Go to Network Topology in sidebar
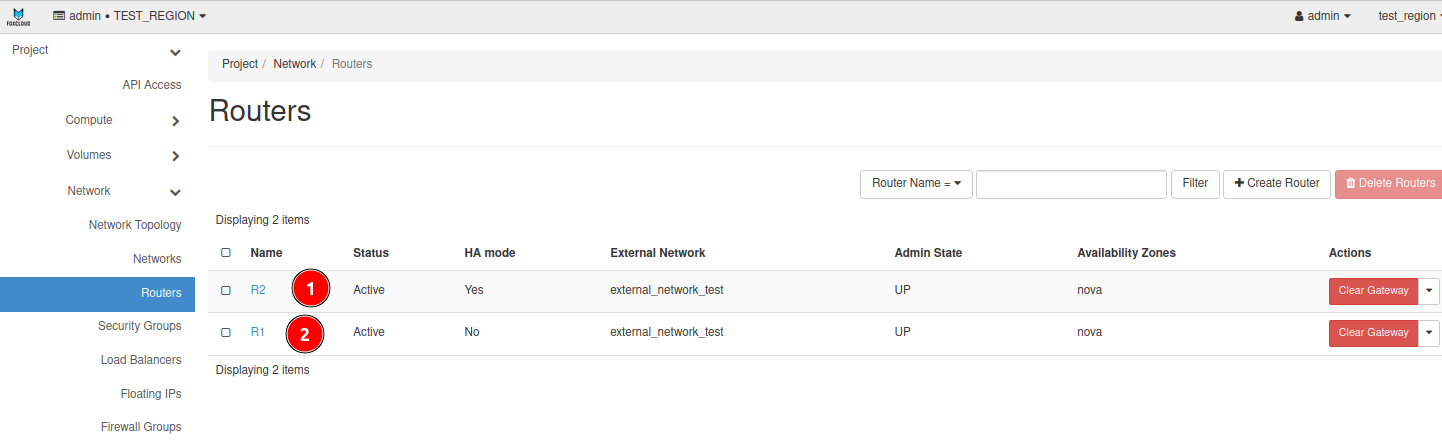Viewport: 1442px width, 440px height. point(135,225)
